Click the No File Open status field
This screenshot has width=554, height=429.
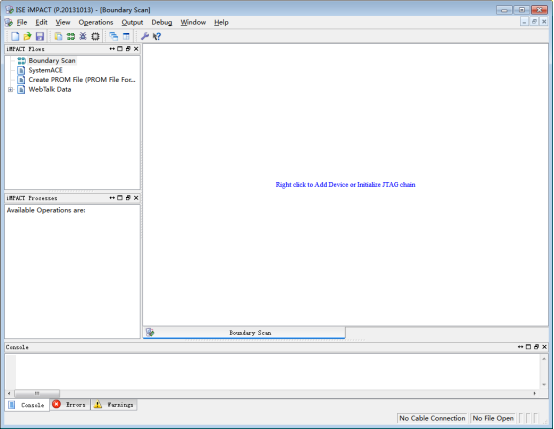click(493, 418)
